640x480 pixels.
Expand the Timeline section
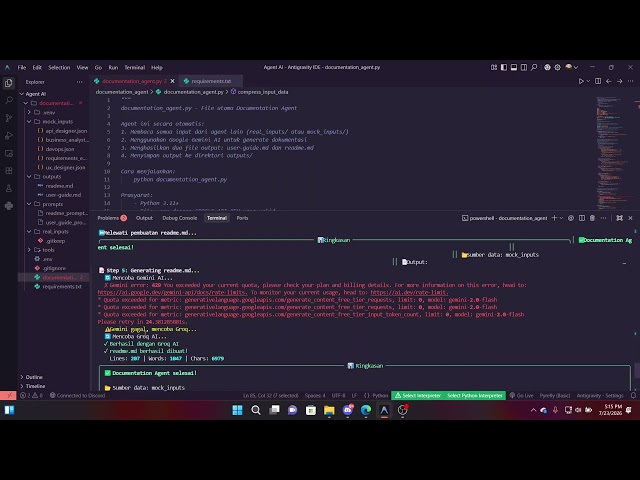[35, 386]
